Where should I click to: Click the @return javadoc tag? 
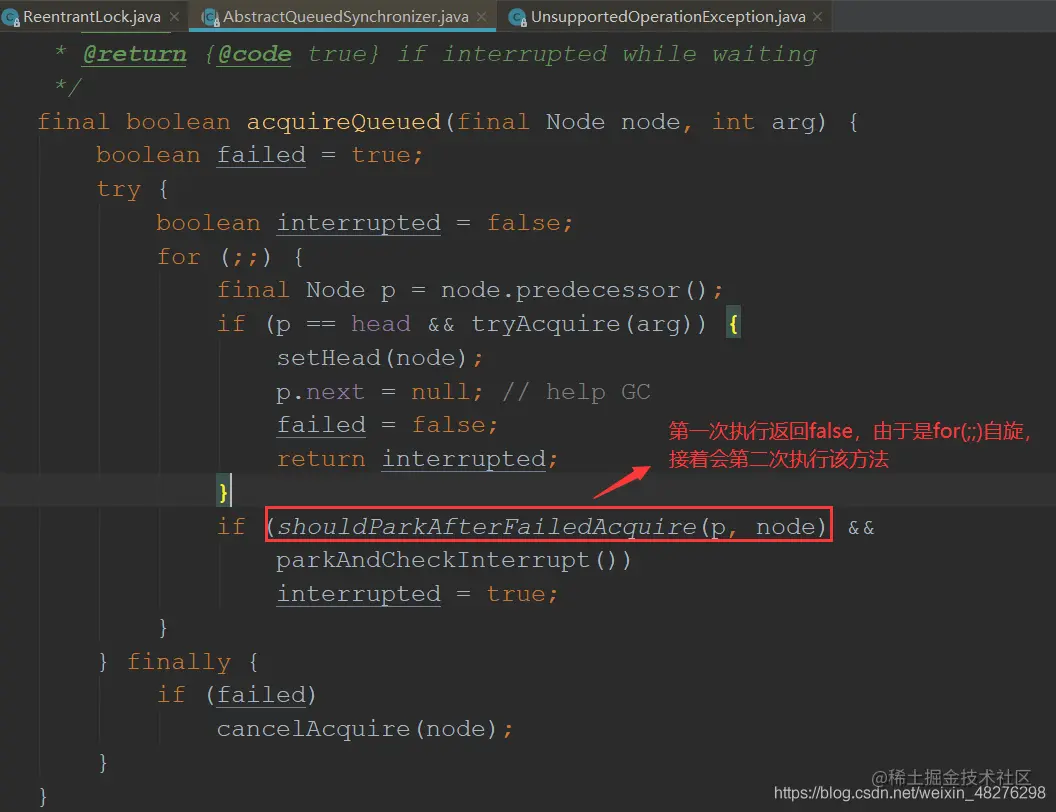click(x=135, y=54)
